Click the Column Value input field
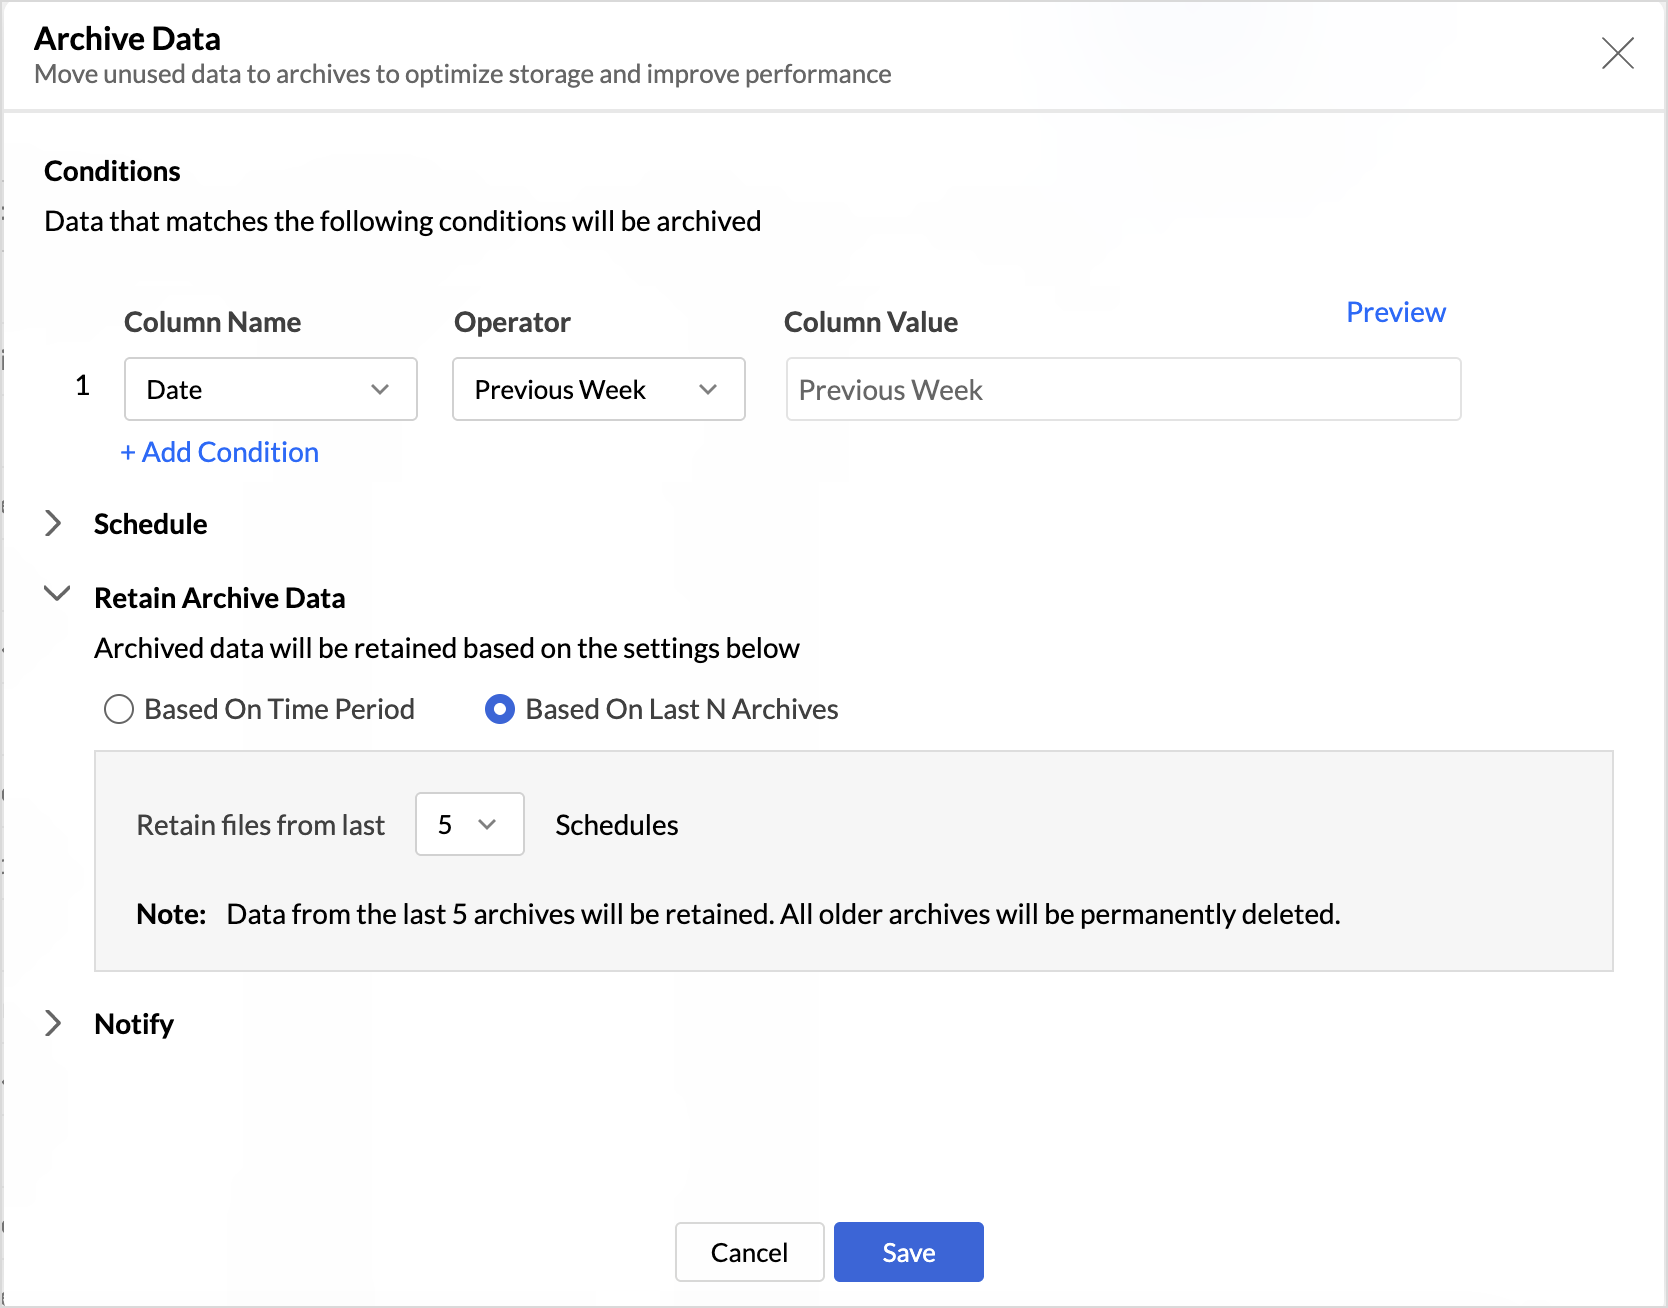This screenshot has height=1308, width=1668. (1122, 389)
